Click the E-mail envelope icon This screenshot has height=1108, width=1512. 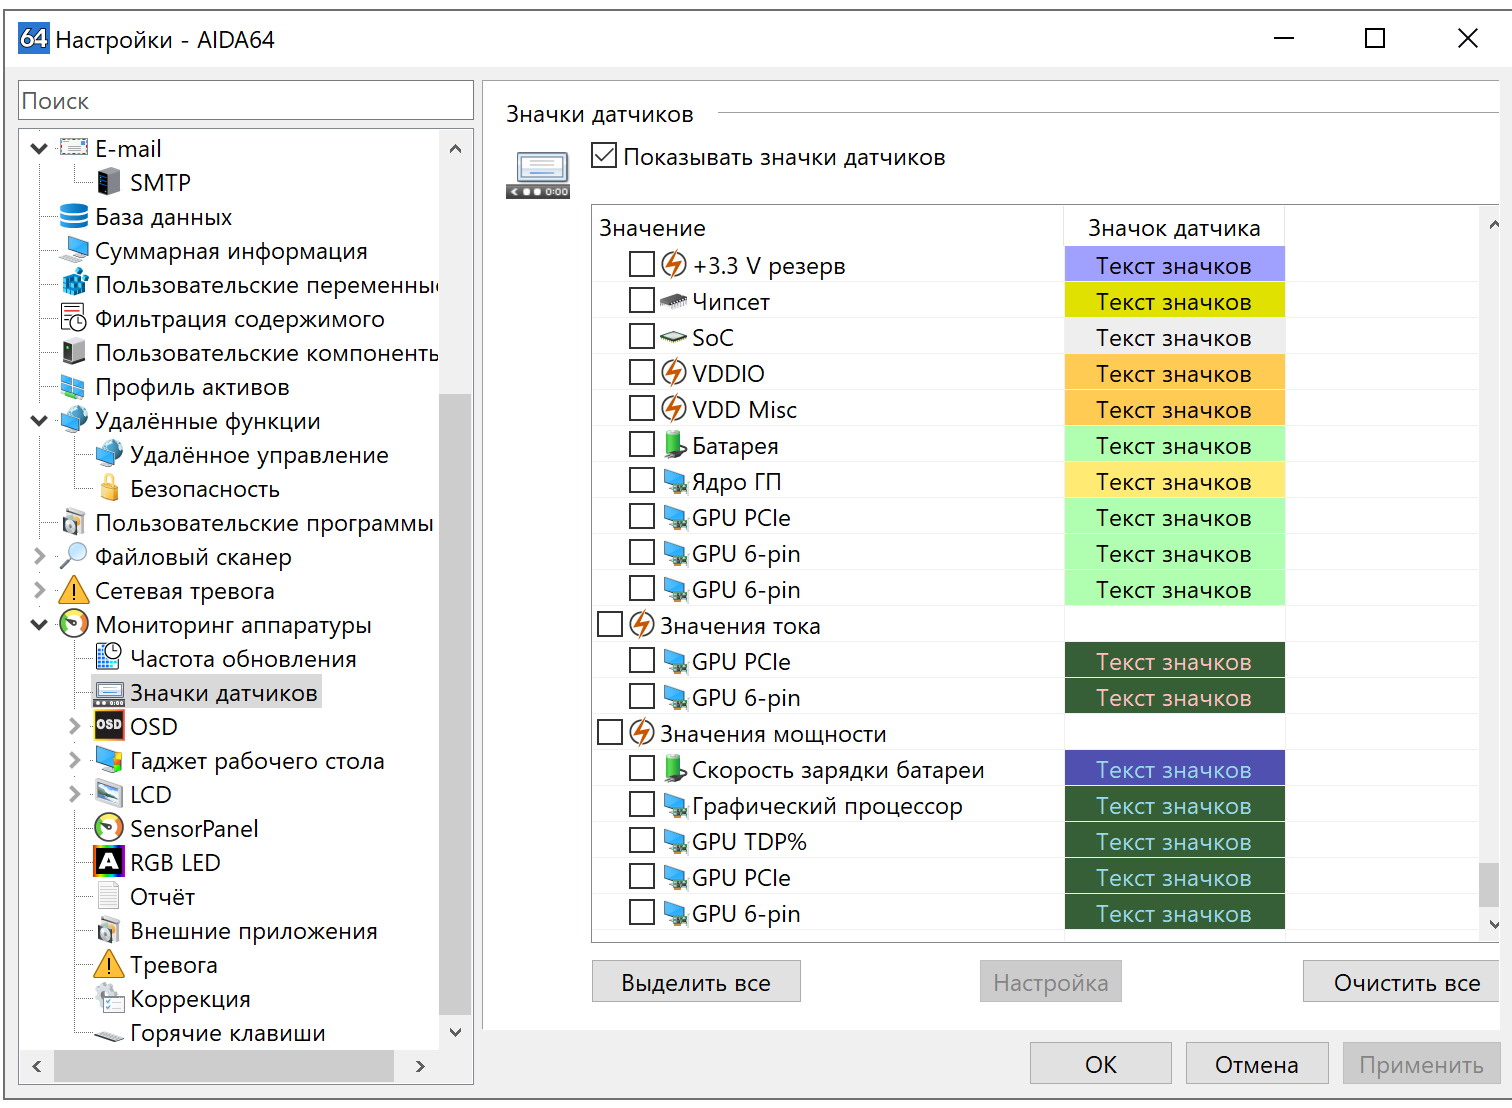click(x=74, y=148)
